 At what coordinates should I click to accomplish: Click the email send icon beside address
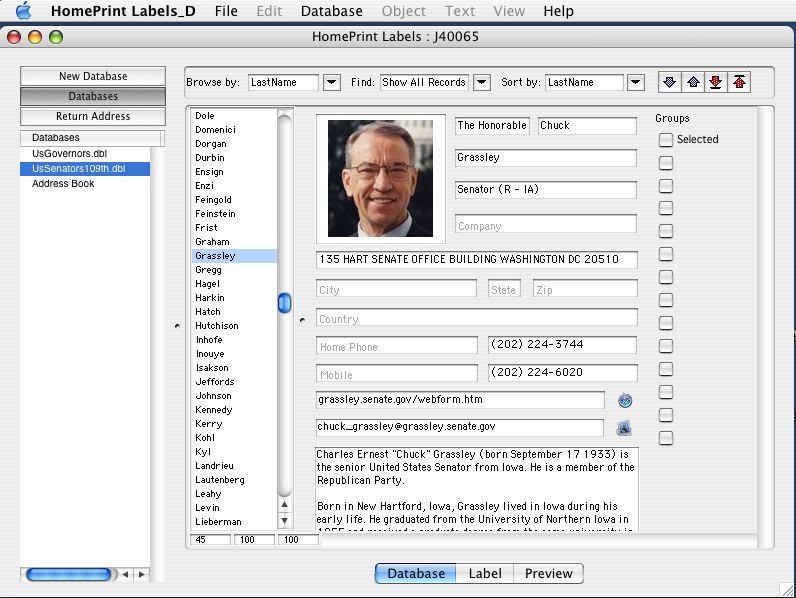(624, 428)
